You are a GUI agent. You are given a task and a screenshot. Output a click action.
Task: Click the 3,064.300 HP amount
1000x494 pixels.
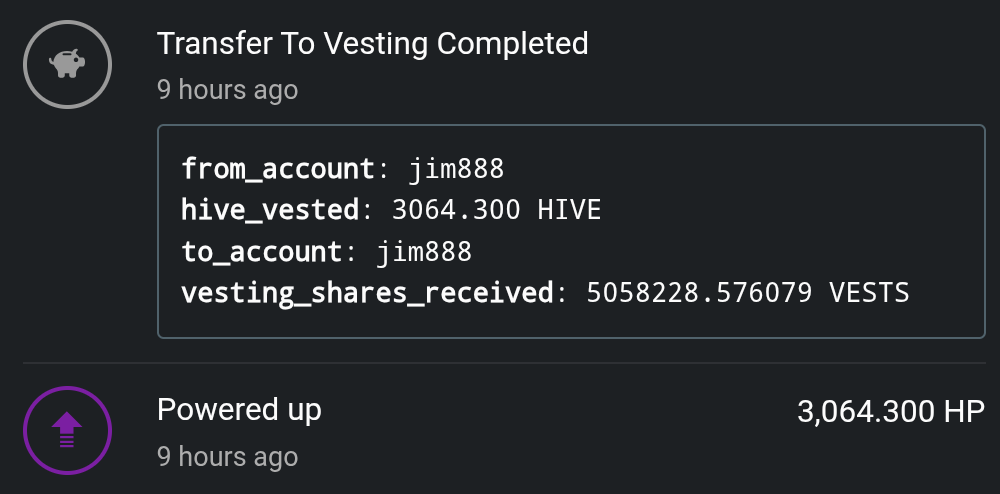[890, 412]
